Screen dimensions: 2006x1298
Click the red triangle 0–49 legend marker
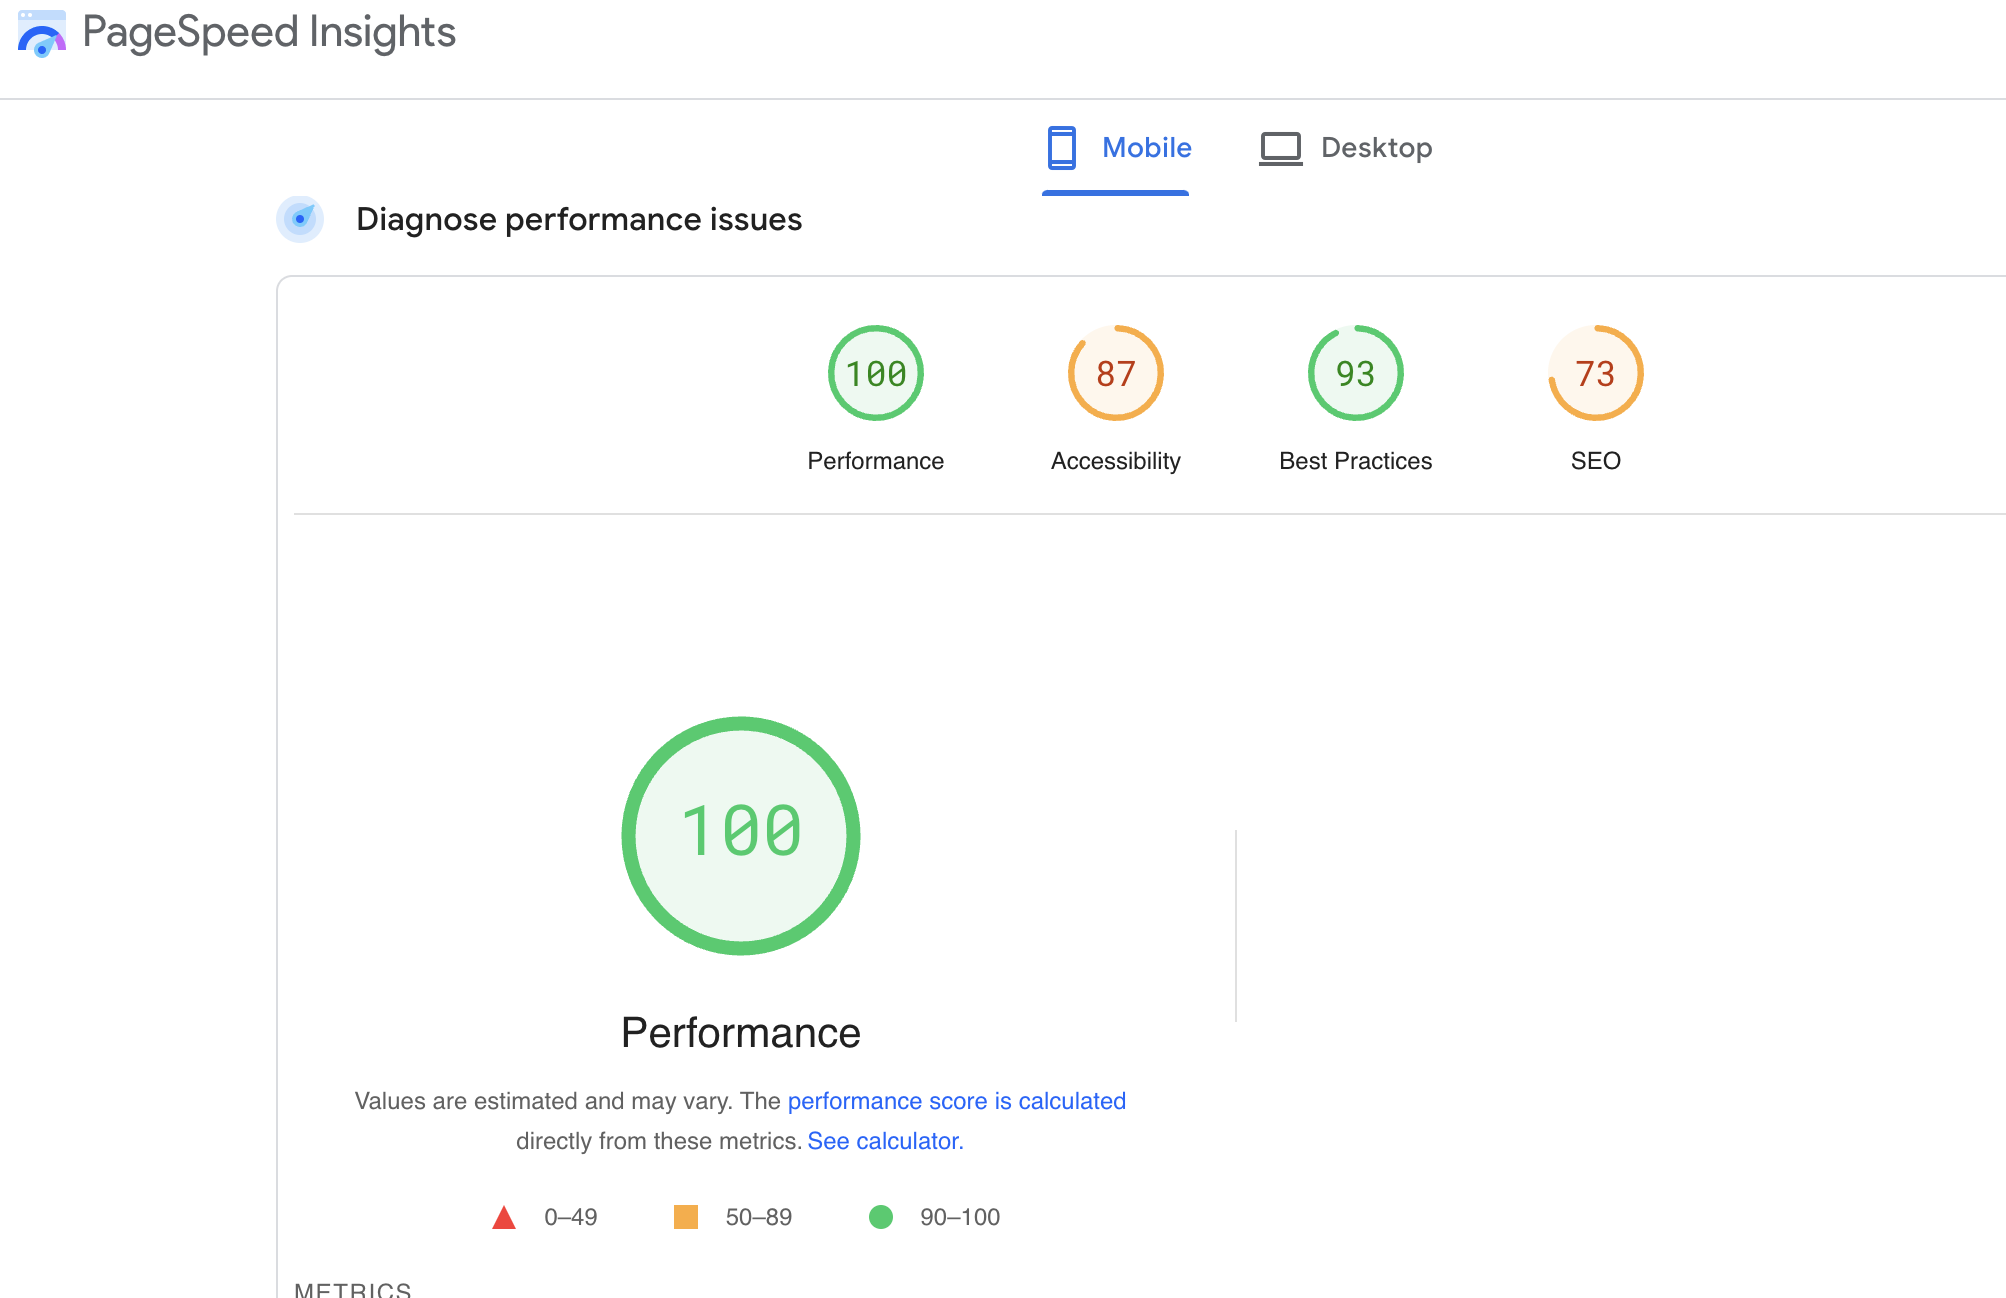[x=504, y=1218]
